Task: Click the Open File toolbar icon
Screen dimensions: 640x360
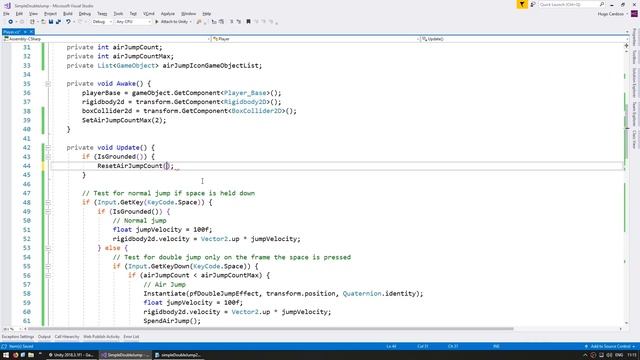Action: point(43,22)
